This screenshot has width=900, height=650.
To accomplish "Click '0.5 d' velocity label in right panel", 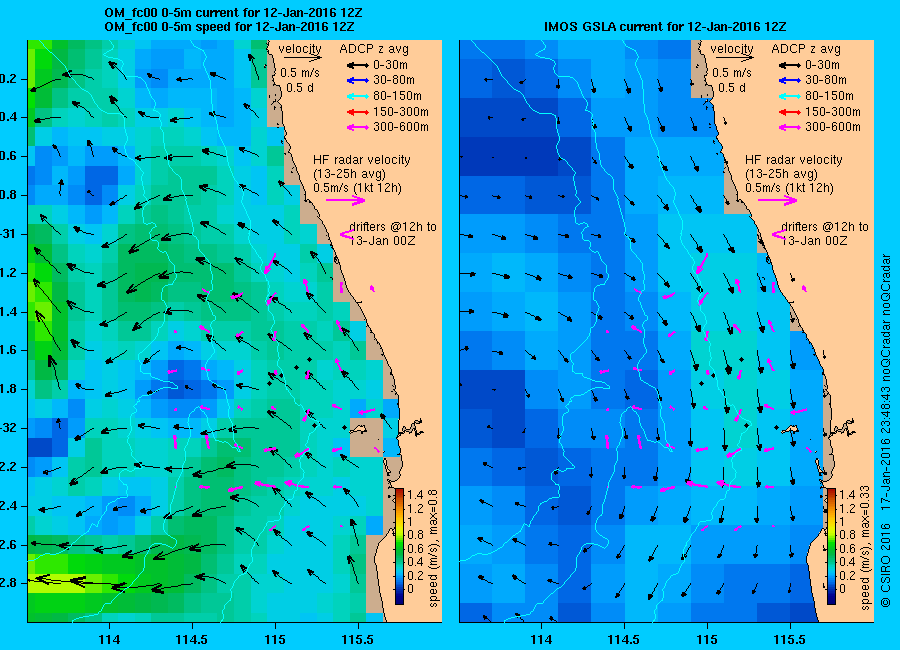I will [x=732, y=88].
